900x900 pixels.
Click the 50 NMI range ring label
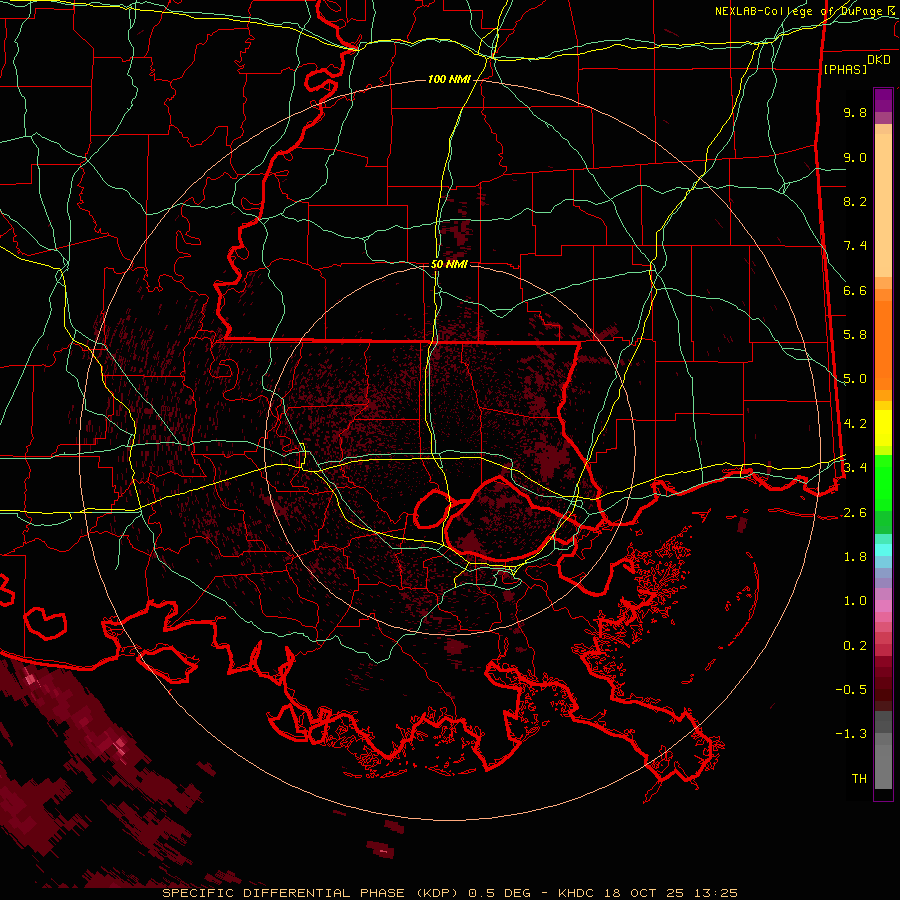click(449, 264)
